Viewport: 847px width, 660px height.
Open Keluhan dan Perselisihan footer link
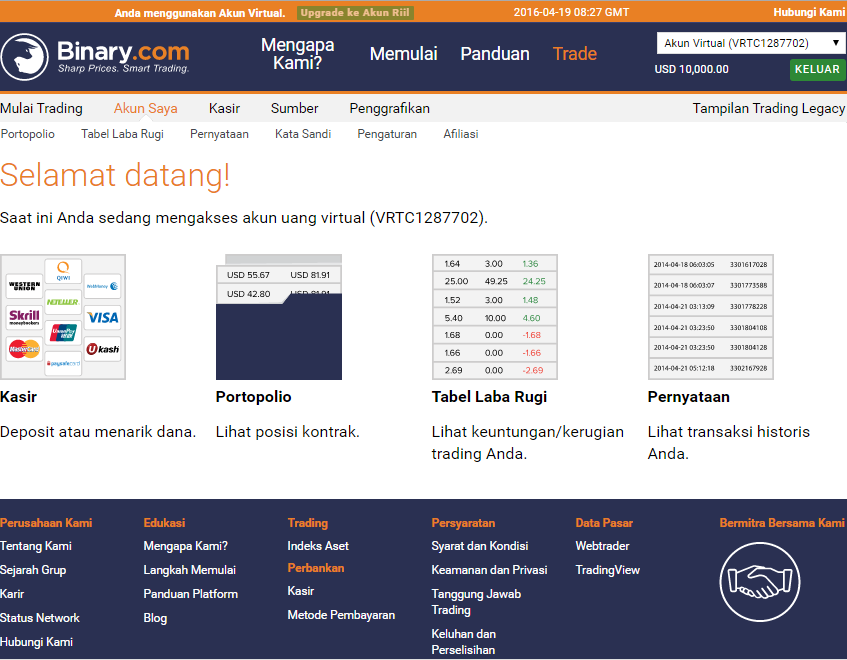pyautogui.click(x=463, y=642)
